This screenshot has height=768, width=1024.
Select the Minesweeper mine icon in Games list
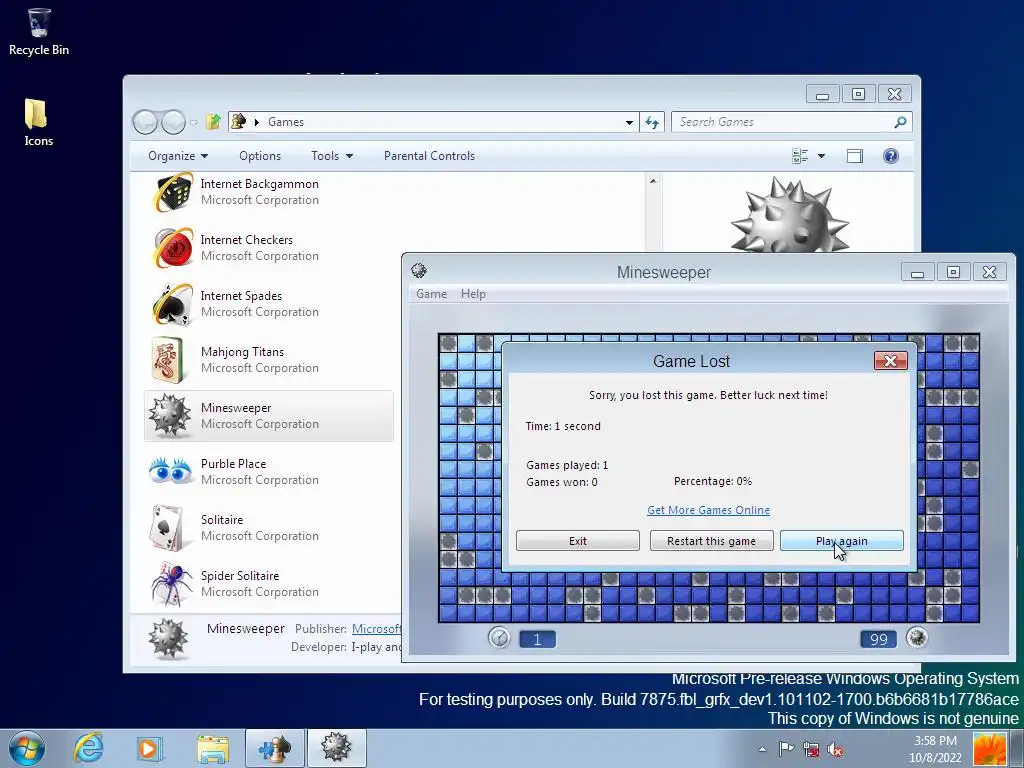(x=169, y=415)
